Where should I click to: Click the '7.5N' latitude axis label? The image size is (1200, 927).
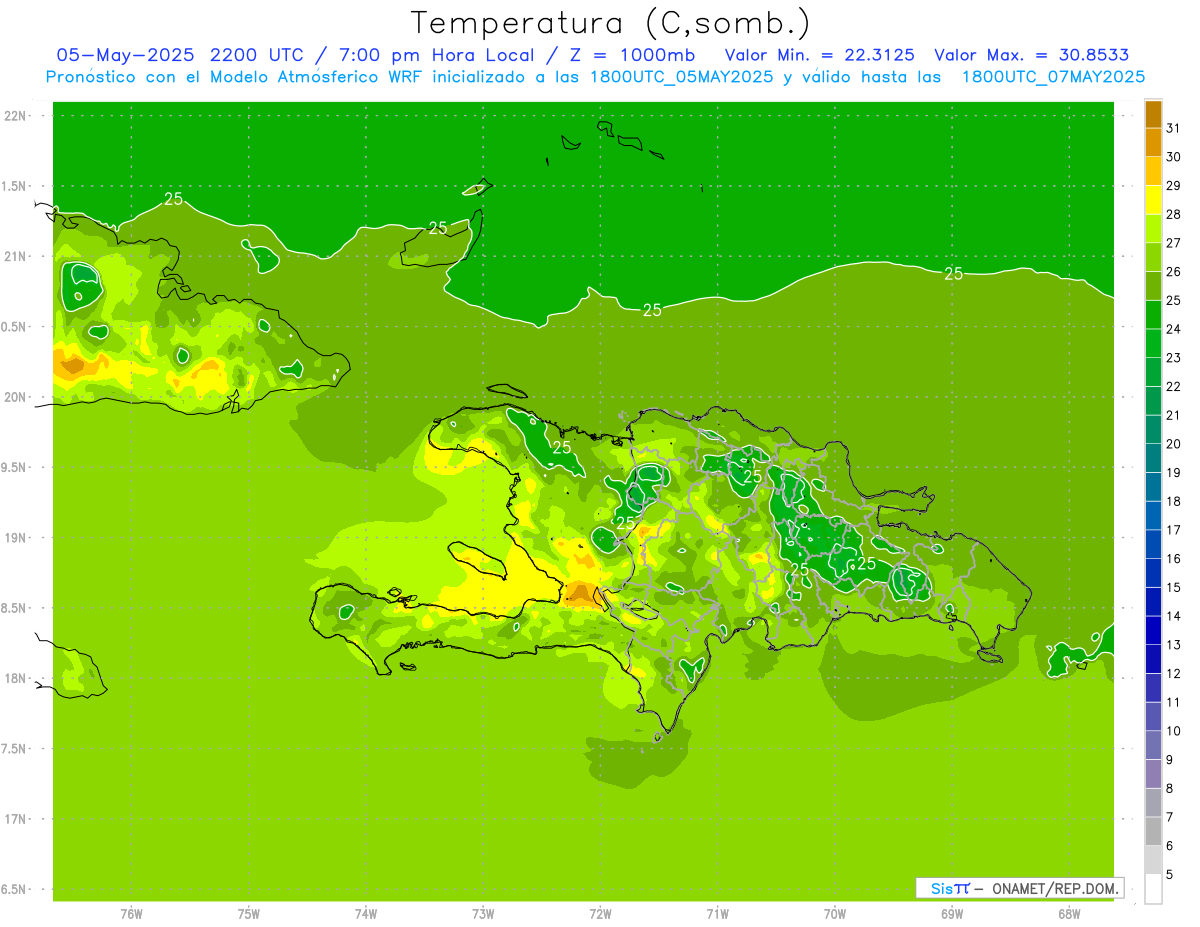coord(14,748)
